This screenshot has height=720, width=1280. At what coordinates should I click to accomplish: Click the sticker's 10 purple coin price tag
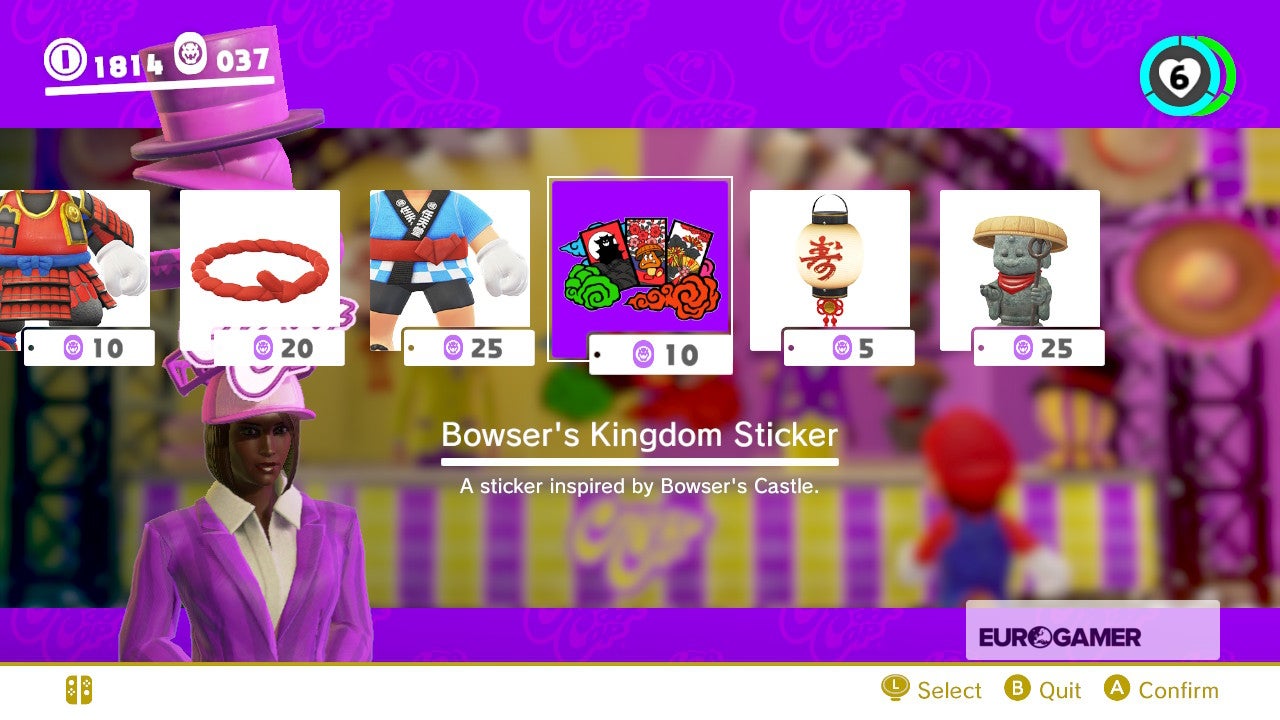(x=661, y=354)
